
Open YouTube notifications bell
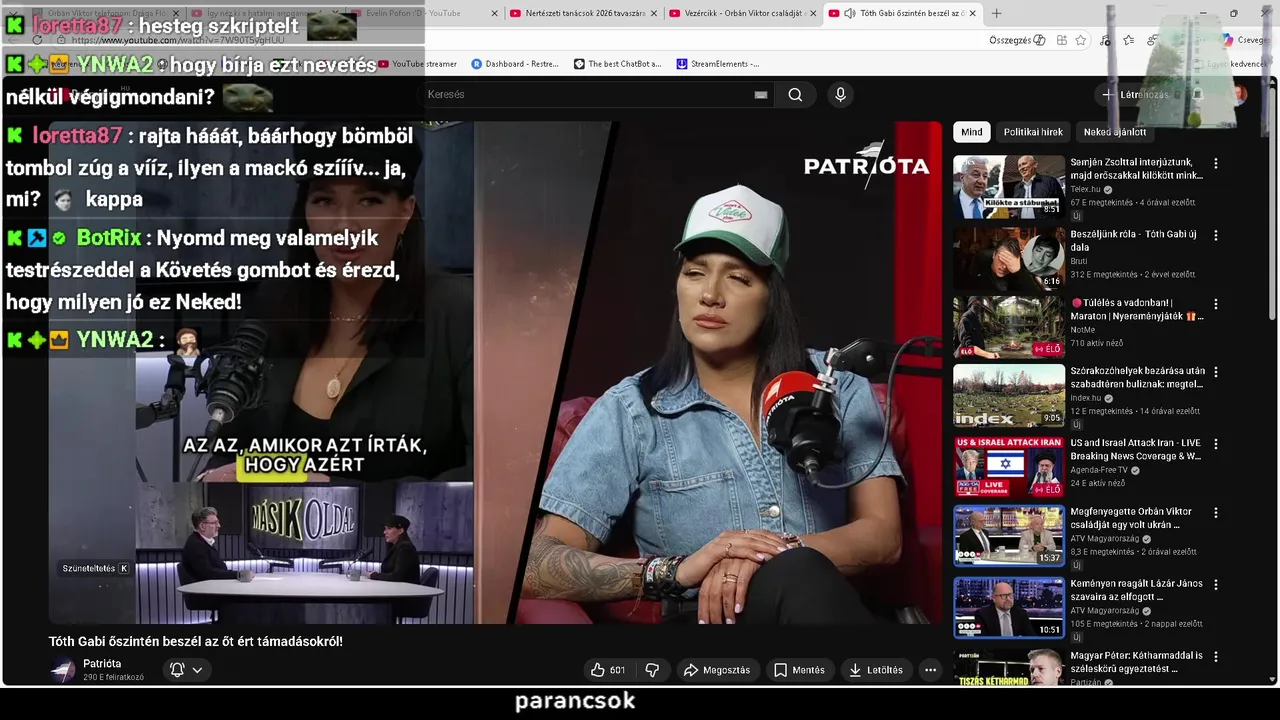click(1197, 95)
